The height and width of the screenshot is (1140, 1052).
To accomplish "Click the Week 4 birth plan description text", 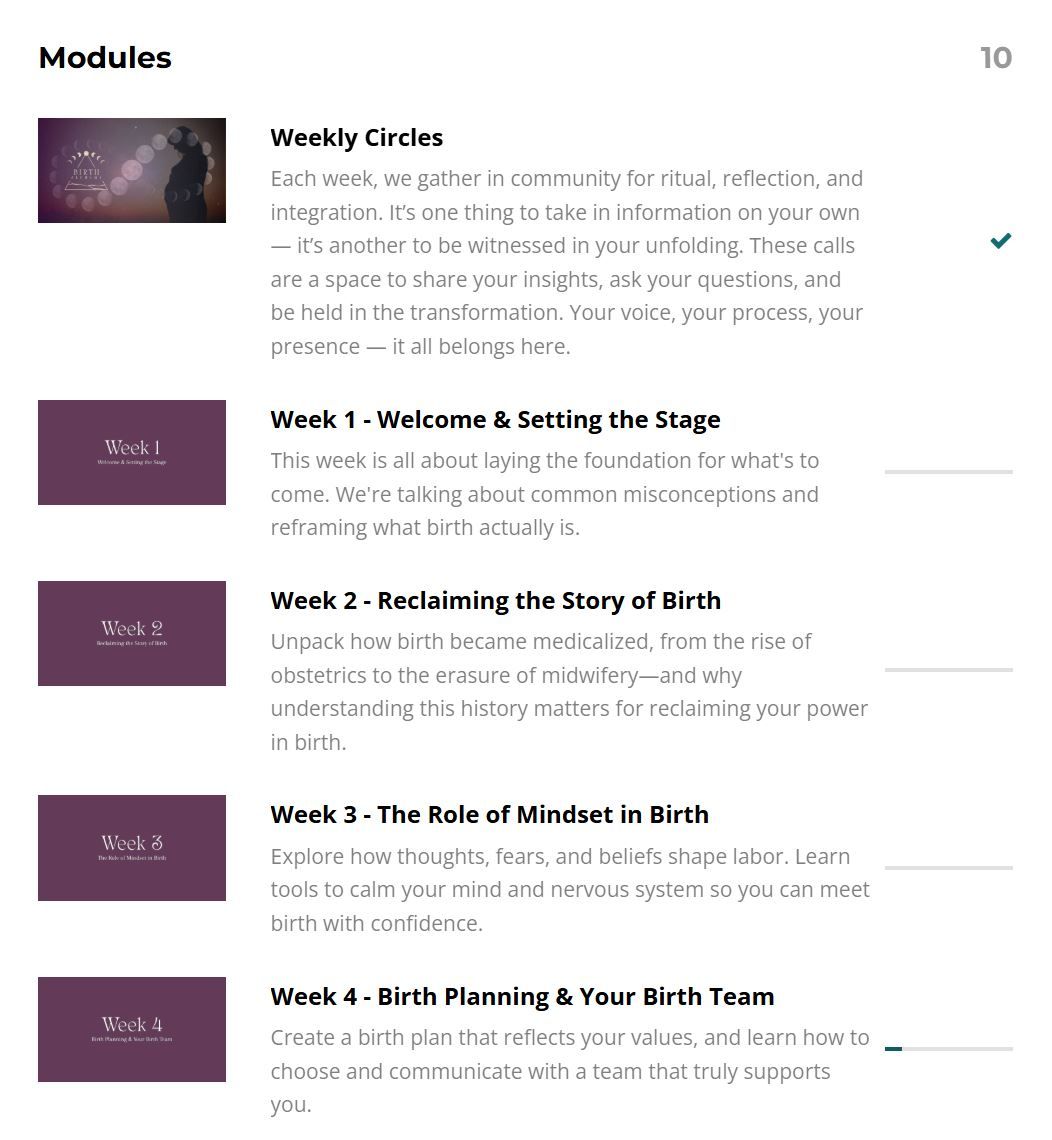I will pos(569,1071).
